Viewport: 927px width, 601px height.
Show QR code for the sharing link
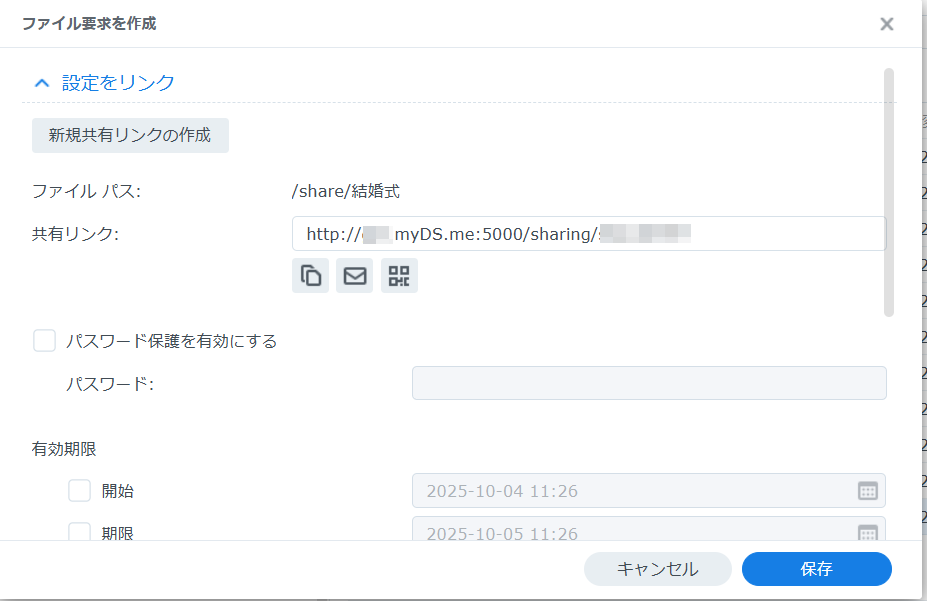click(399, 275)
